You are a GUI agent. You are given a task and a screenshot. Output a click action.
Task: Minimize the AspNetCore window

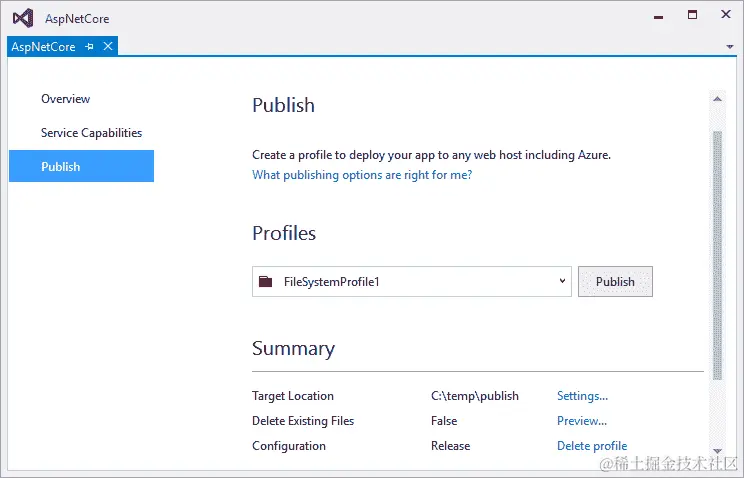pos(658,17)
